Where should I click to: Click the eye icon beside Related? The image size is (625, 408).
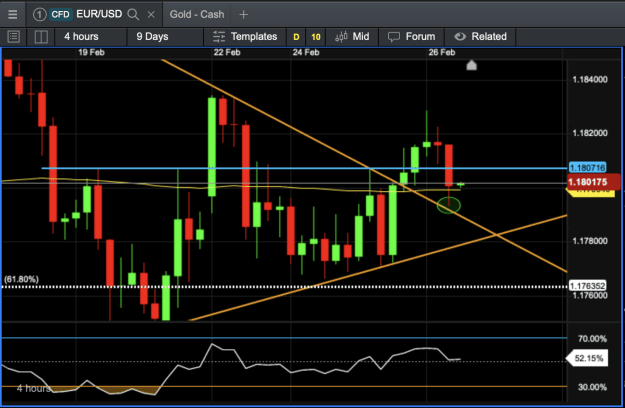(460, 37)
